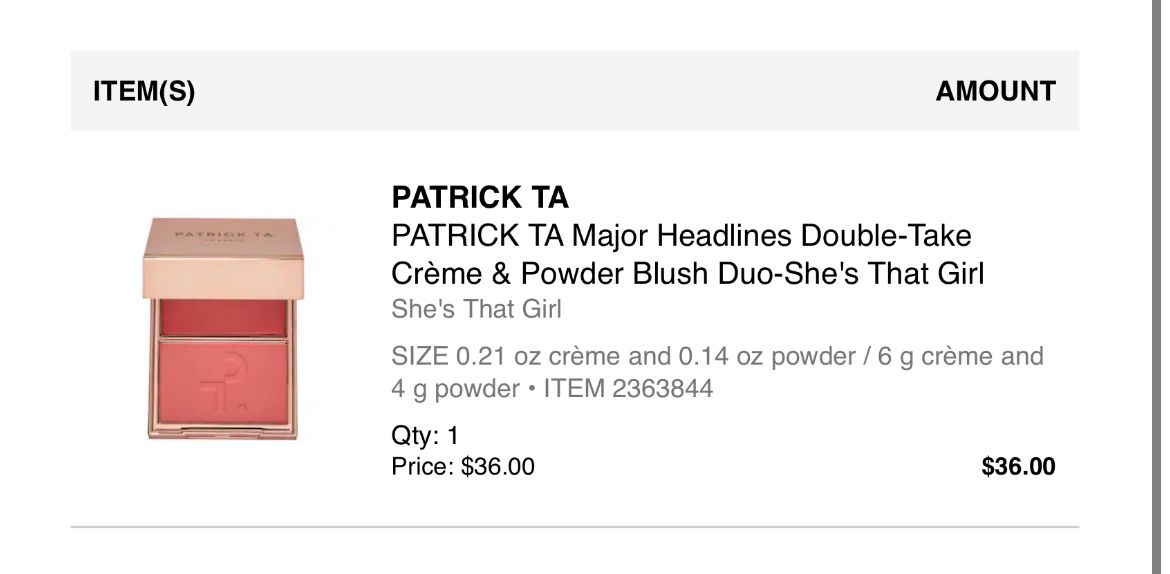Click the gray She's That Girl shade label
The width and height of the screenshot is (1170, 574).
(476, 310)
